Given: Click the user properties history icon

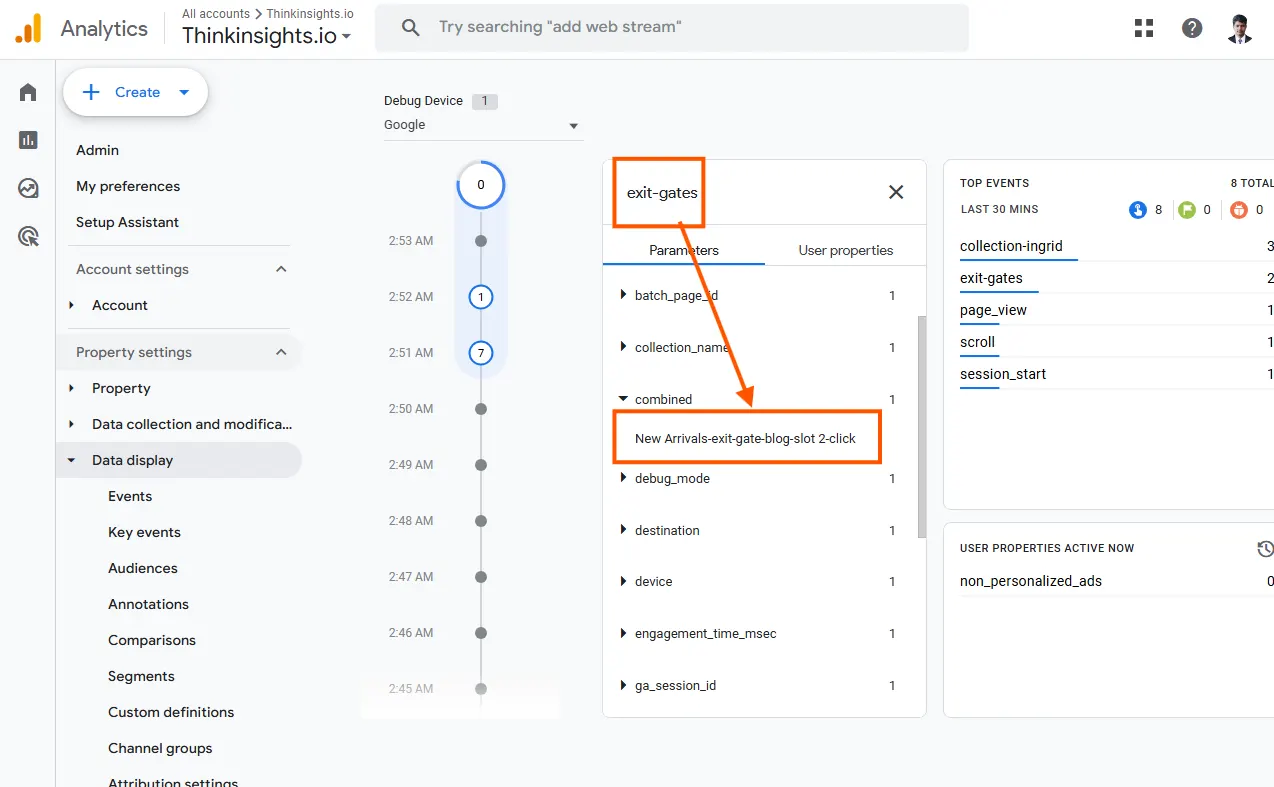Looking at the screenshot, I should 1265,548.
